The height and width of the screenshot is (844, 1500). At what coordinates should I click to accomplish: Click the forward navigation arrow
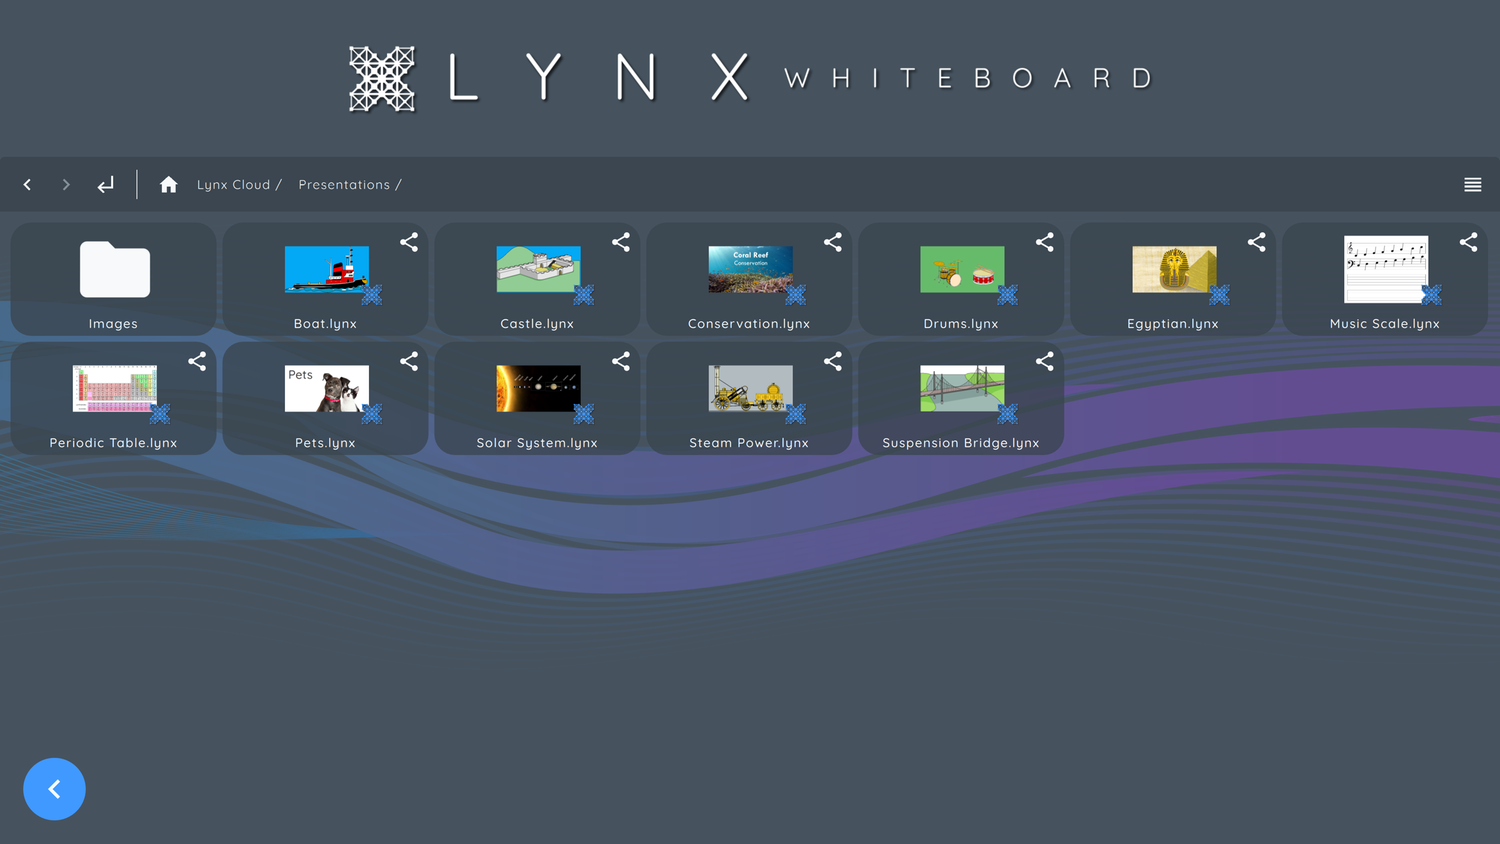tap(66, 184)
